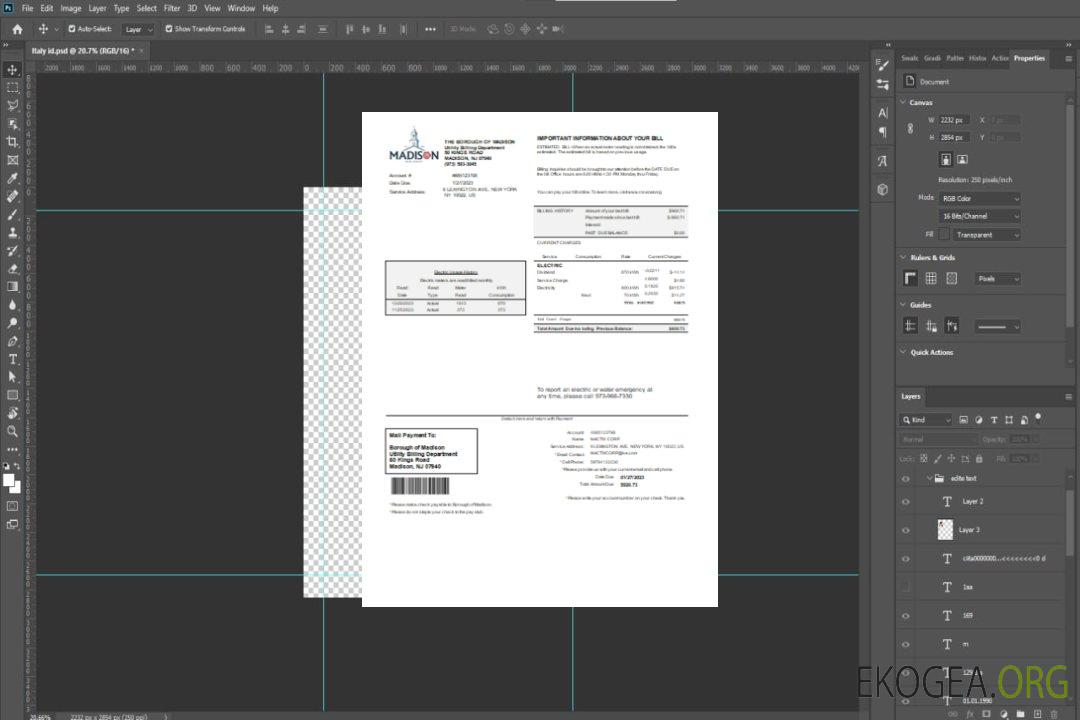Image resolution: width=1080 pixels, height=720 pixels.
Task: Hide the 'm' text layer
Action: click(x=906, y=645)
